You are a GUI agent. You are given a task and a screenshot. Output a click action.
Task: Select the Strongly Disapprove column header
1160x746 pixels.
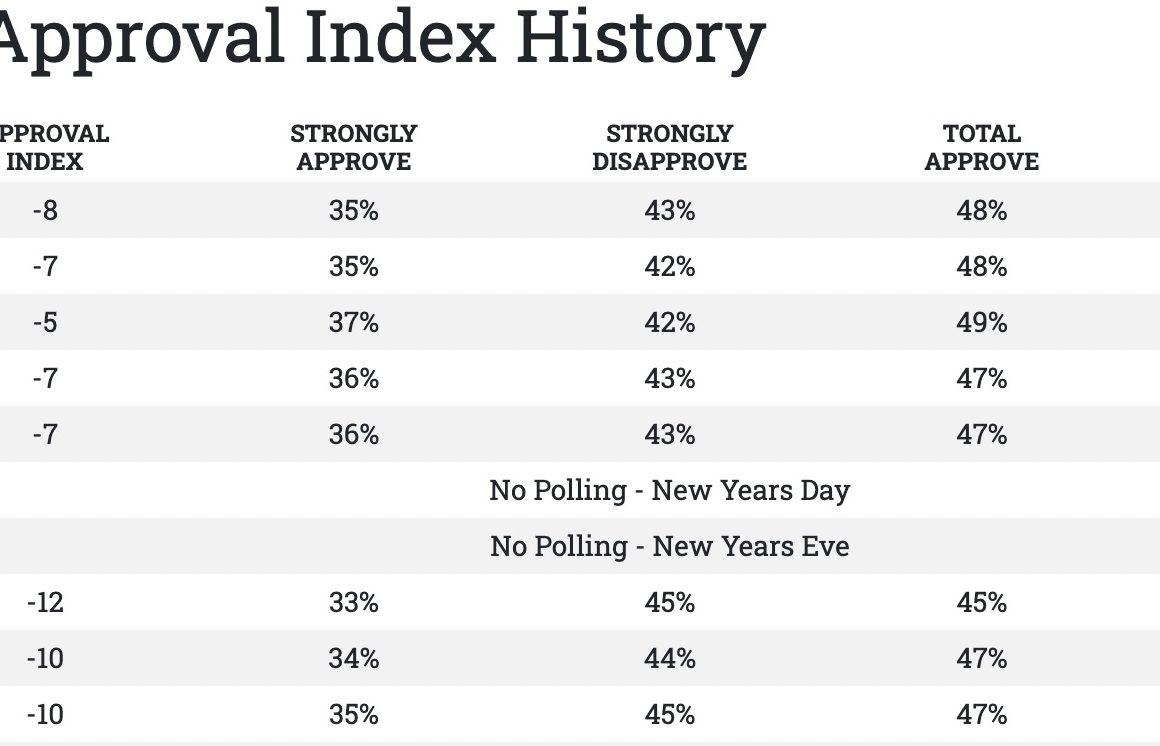click(669, 147)
